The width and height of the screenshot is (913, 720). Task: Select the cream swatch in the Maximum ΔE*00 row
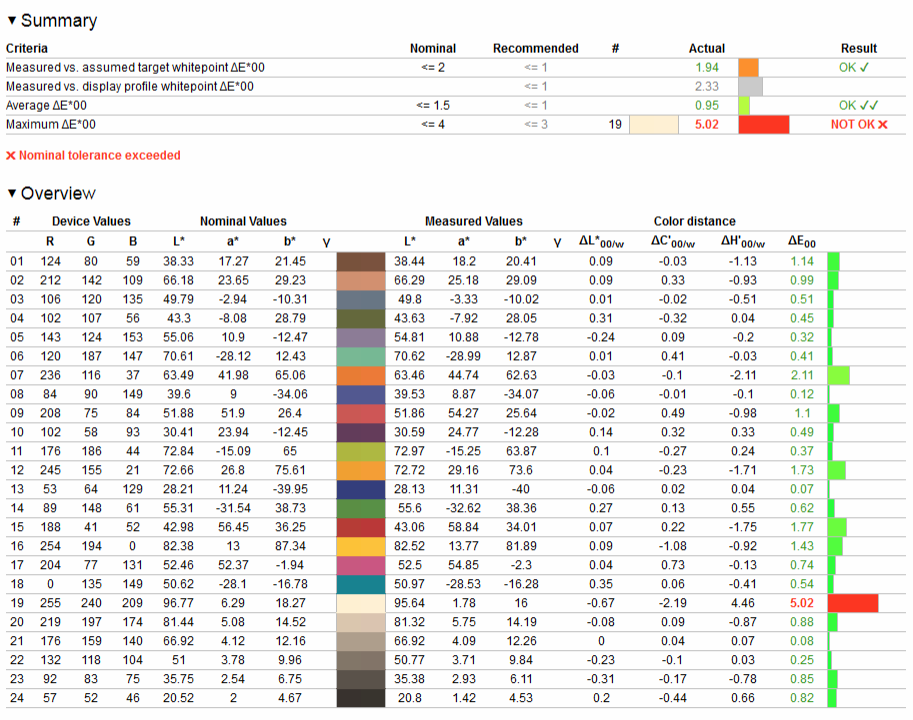[653, 124]
